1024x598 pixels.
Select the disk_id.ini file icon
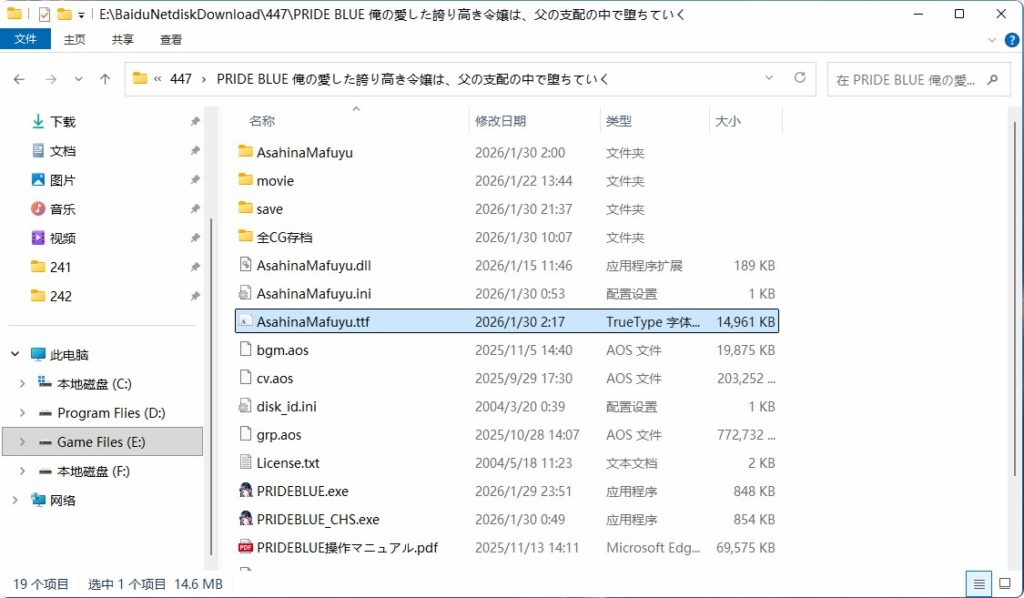tap(246, 406)
